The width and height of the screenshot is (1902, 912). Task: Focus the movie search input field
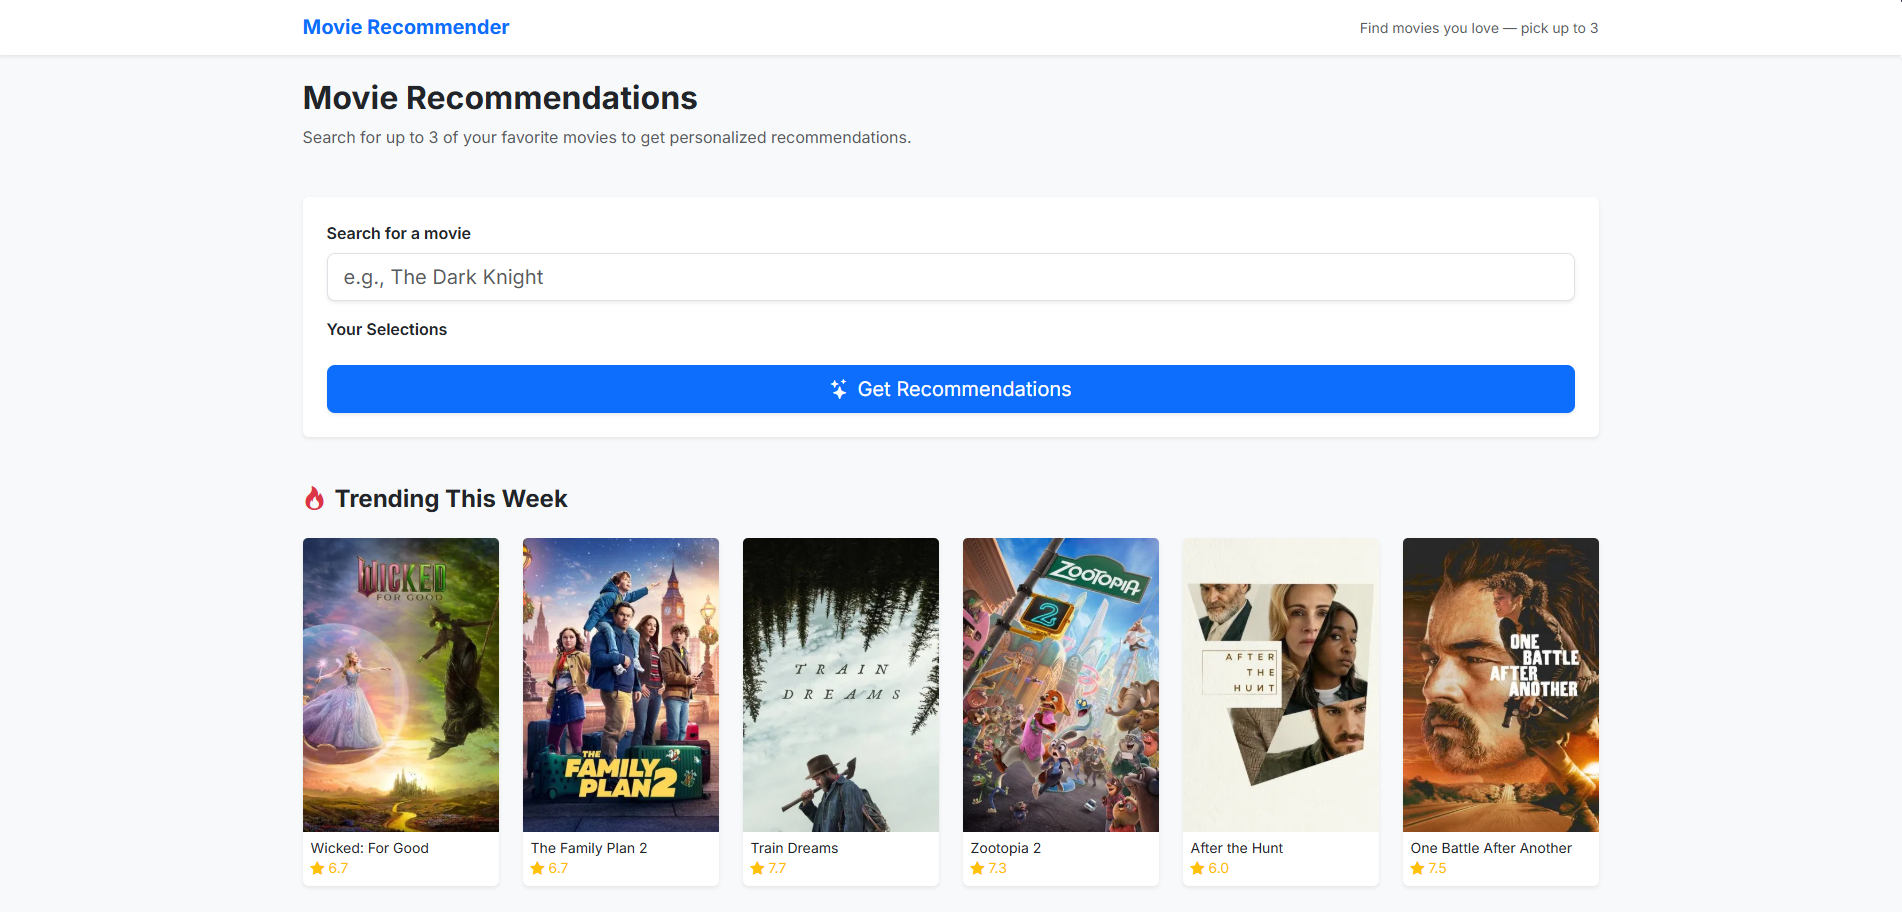pyautogui.click(x=950, y=277)
